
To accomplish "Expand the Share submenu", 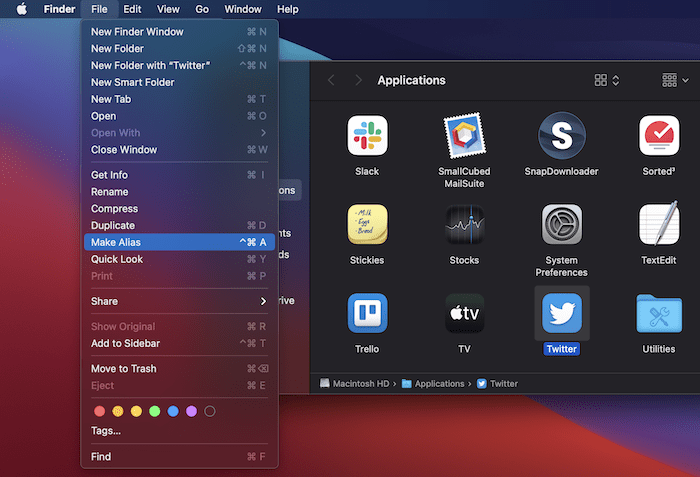I will click(179, 301).
